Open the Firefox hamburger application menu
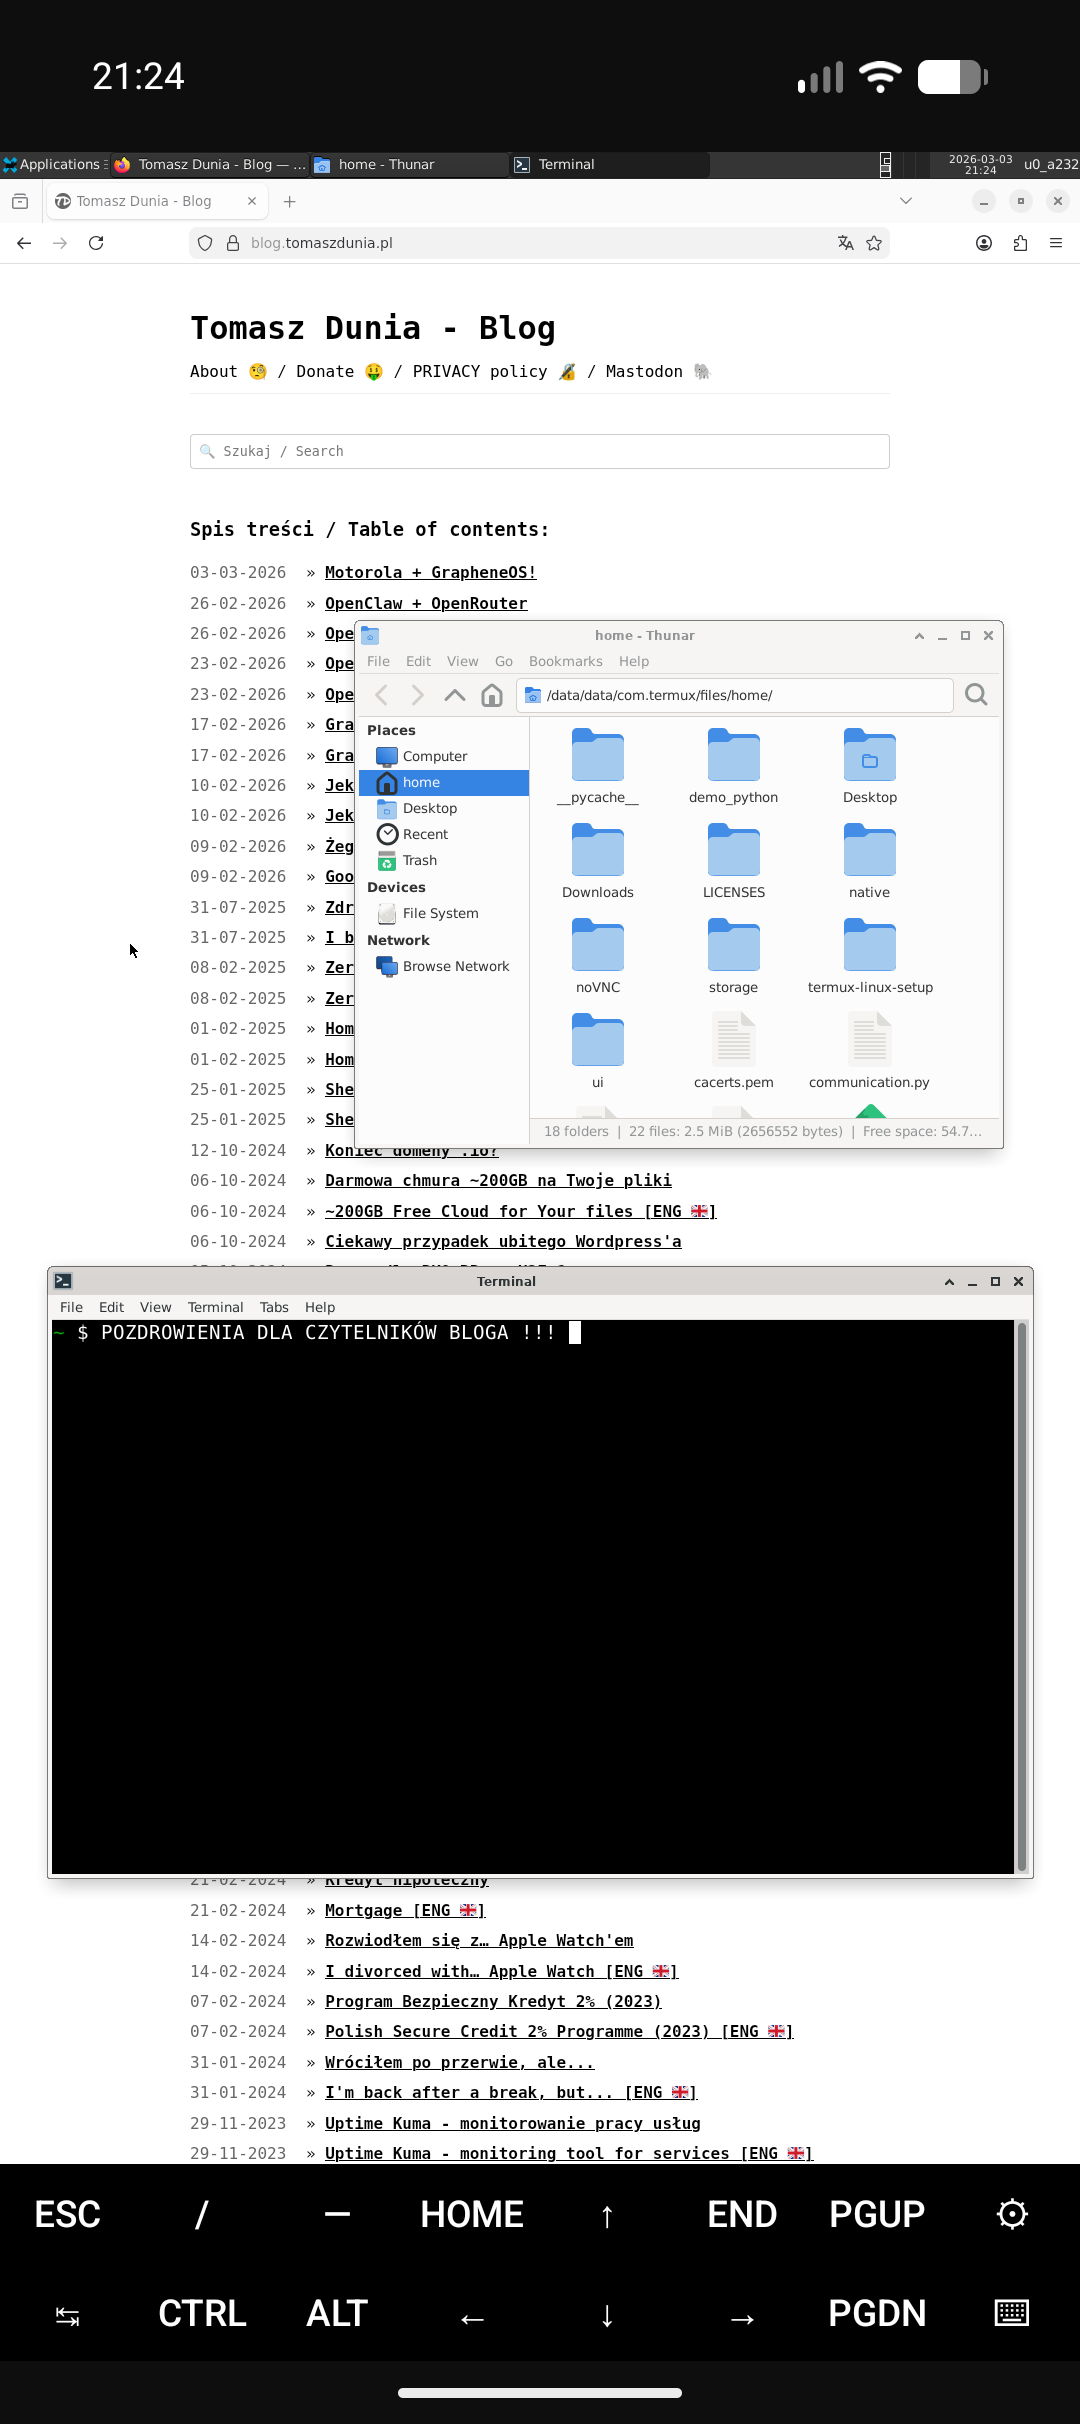The image size is (1080, 2424). coord(1056,243)
